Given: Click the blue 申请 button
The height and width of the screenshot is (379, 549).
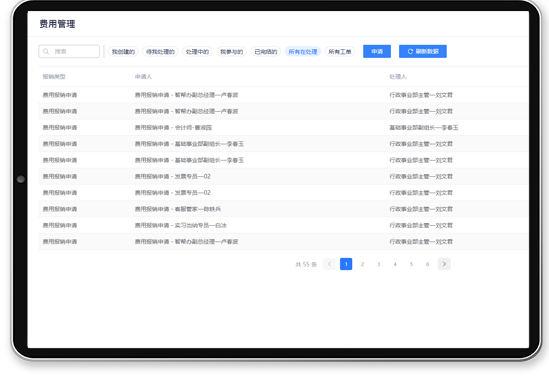Looking at the screenshot, I should pos(377,51).
